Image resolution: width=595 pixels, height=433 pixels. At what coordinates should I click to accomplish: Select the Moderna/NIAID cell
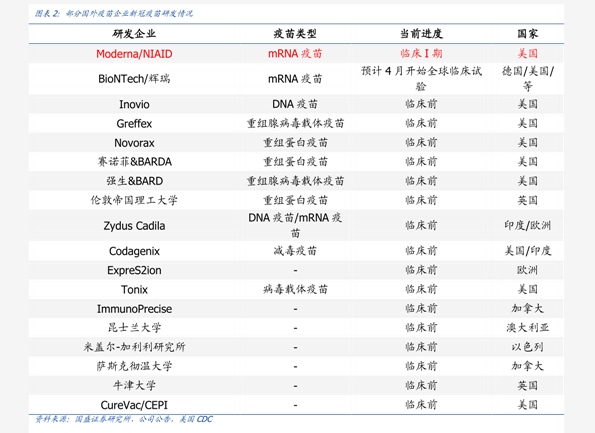coord(134,54)
